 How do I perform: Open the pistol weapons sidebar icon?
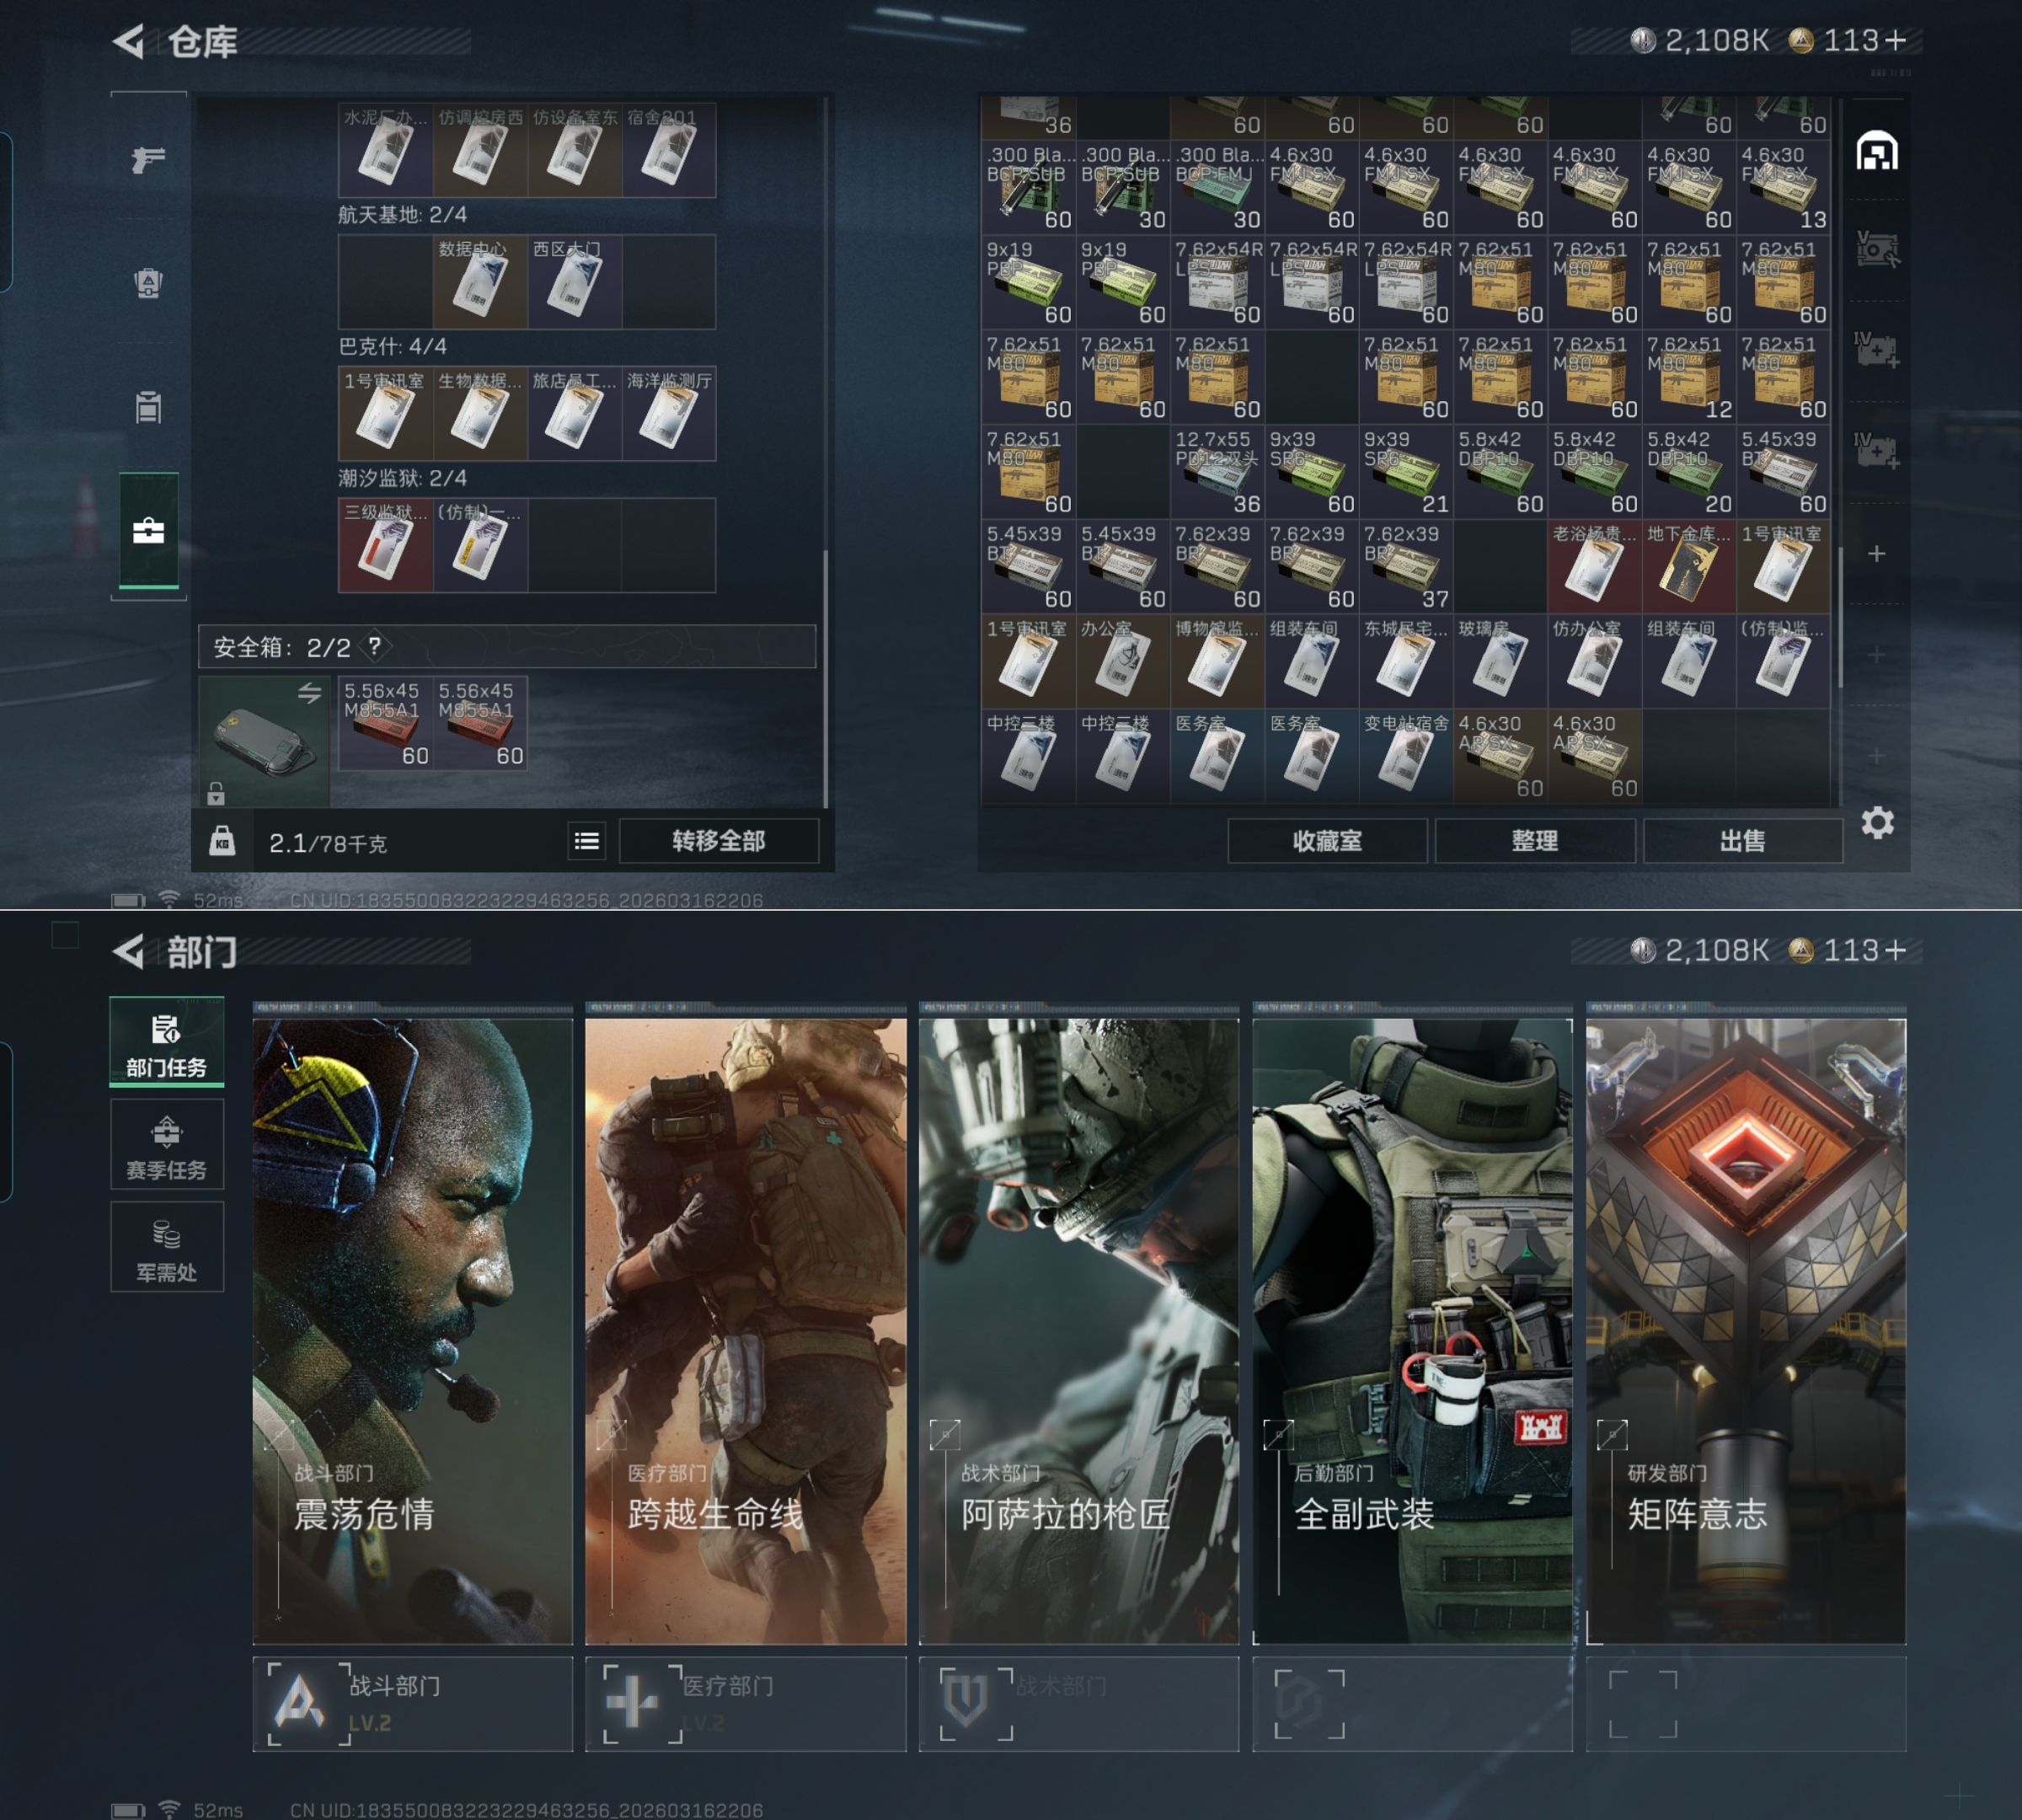point(148,159)
